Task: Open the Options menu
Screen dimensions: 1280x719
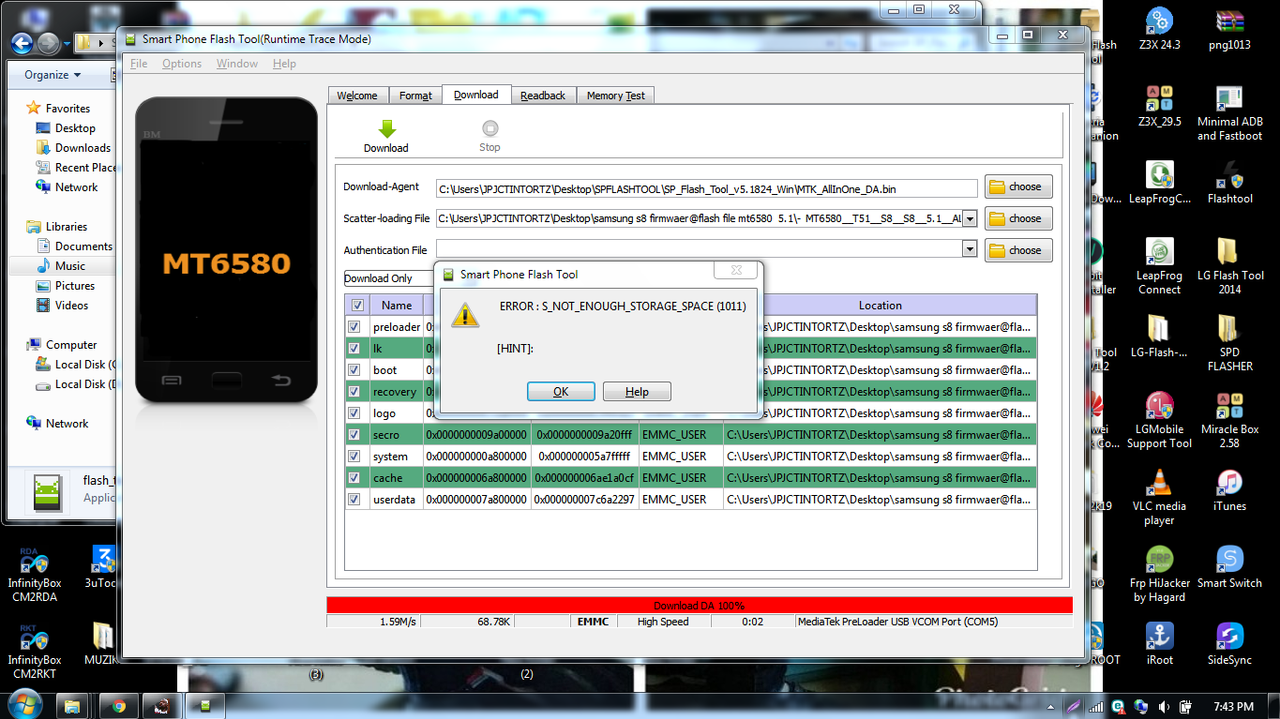Action: tap(182, 64)
